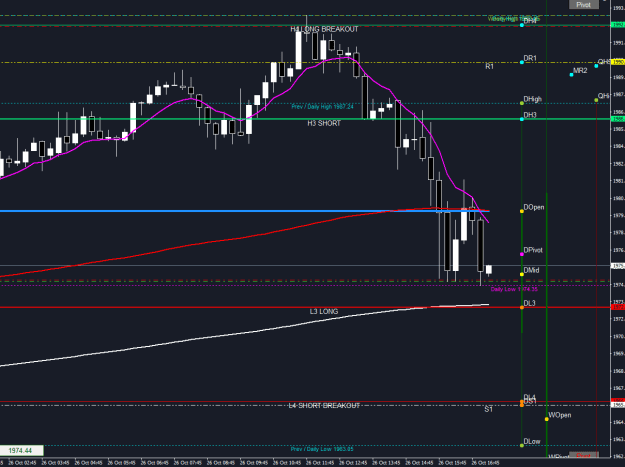This screenshot has width=625, height=467.
Task: Click the 1974.44 price box
Action: coord(20,450)
